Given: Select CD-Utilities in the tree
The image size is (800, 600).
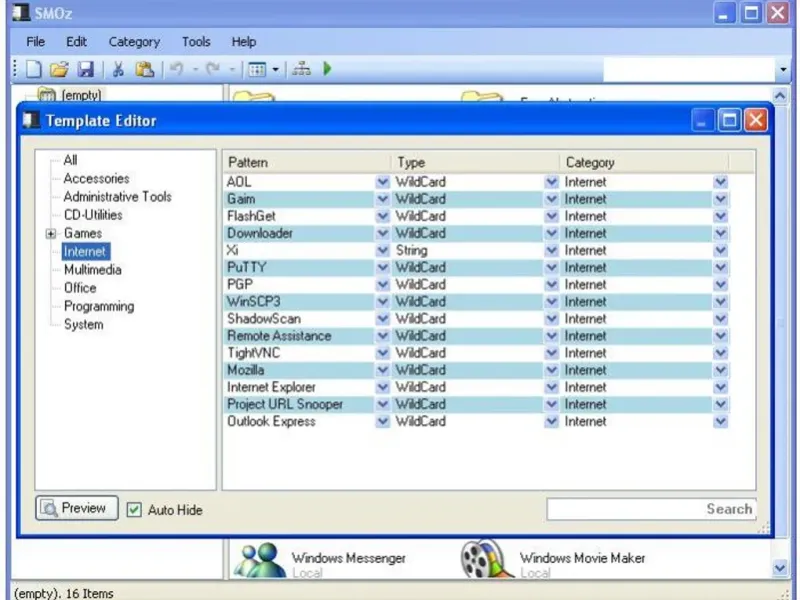Looking at the screenshot, I should (x=93, y=215).
